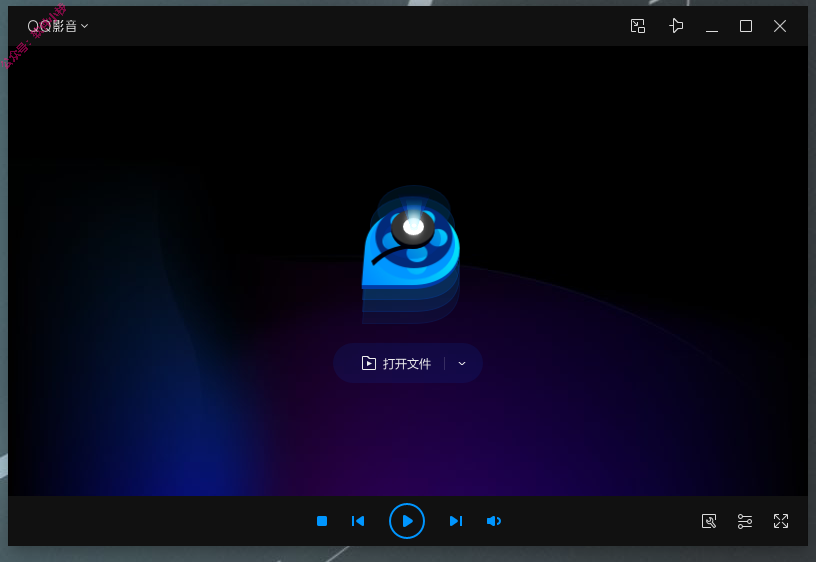Skip to the next track

pos(455,521)
